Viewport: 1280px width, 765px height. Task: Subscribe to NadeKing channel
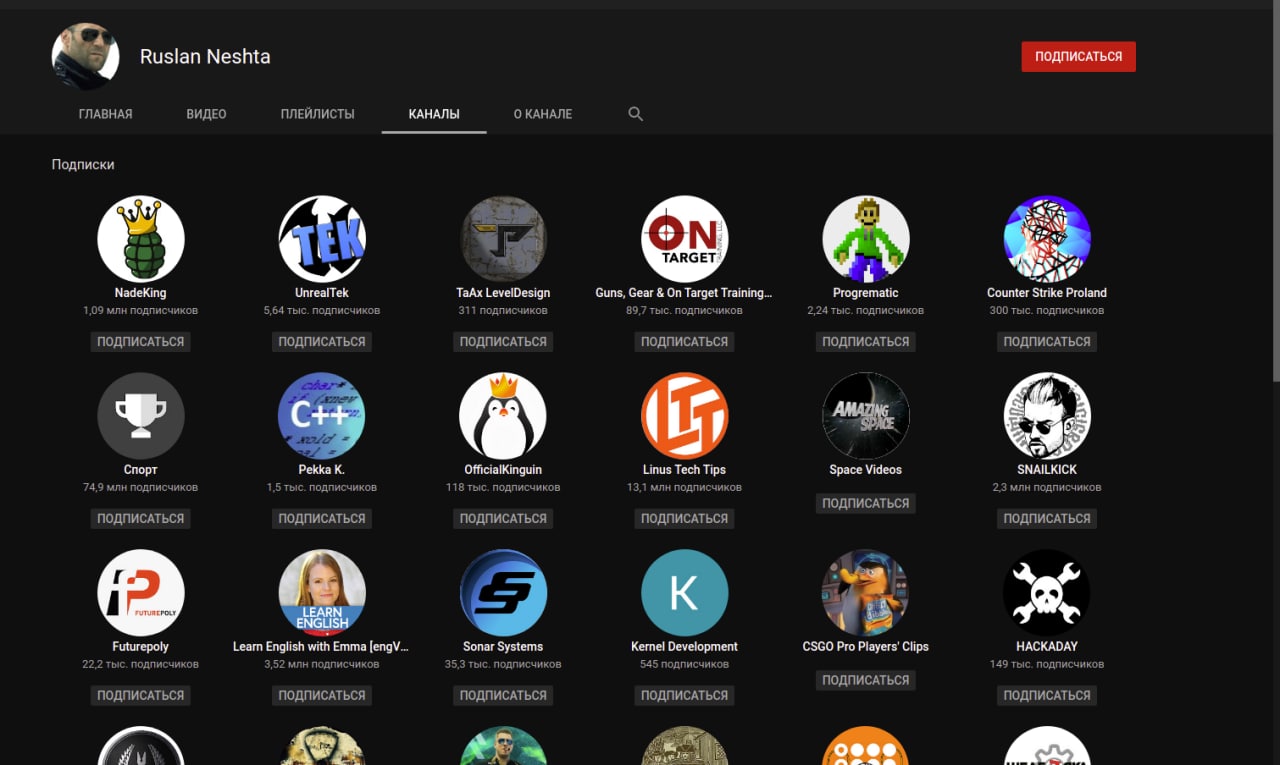tap(141, 341)
